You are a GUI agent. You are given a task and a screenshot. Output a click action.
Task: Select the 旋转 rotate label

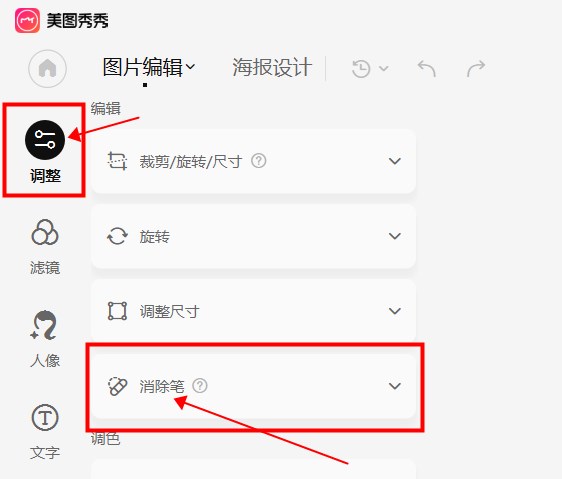[x=154, y=237]
